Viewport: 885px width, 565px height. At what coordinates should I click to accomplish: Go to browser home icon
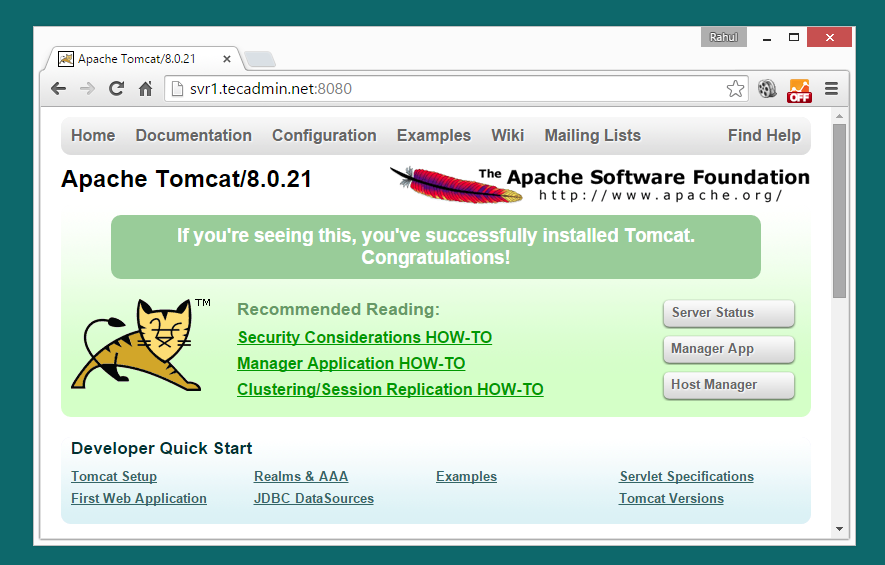point(145,89)
